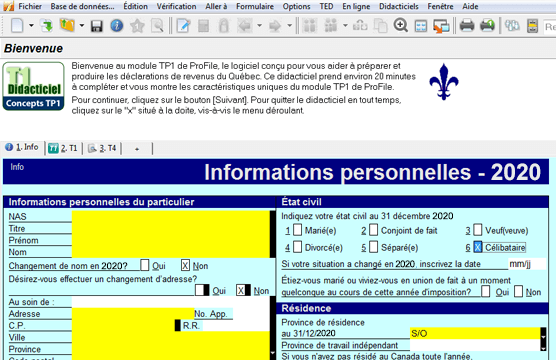Viewport: 556px width, 360px height.
Task: Click the Prénom input field
Action: click(x=171, y=240)
